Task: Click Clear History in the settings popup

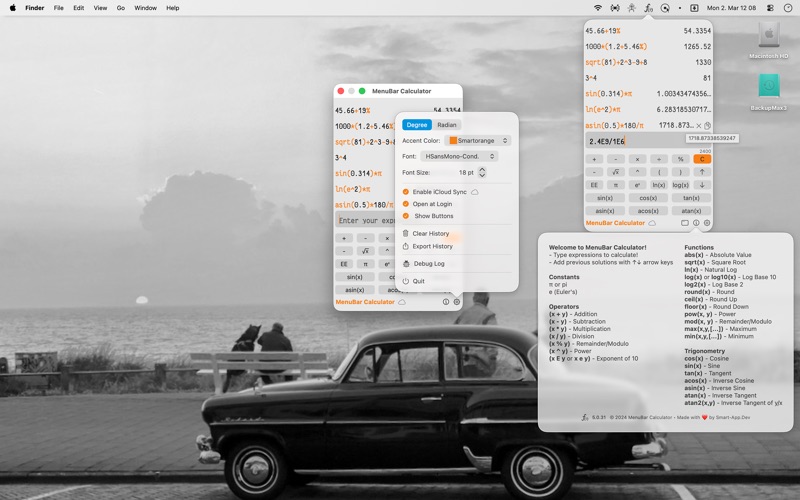Action: coord(426,234)
